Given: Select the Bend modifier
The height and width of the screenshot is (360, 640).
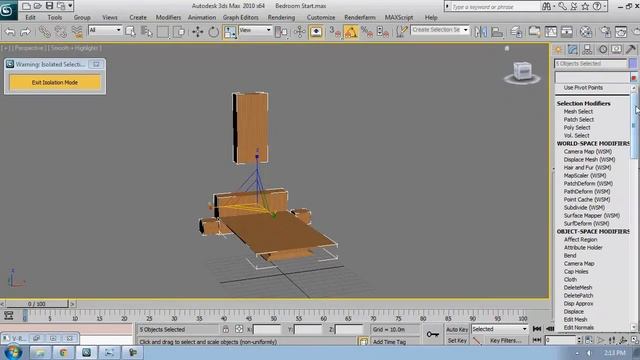Looking at the screenshot, I should tap(570, 256).
